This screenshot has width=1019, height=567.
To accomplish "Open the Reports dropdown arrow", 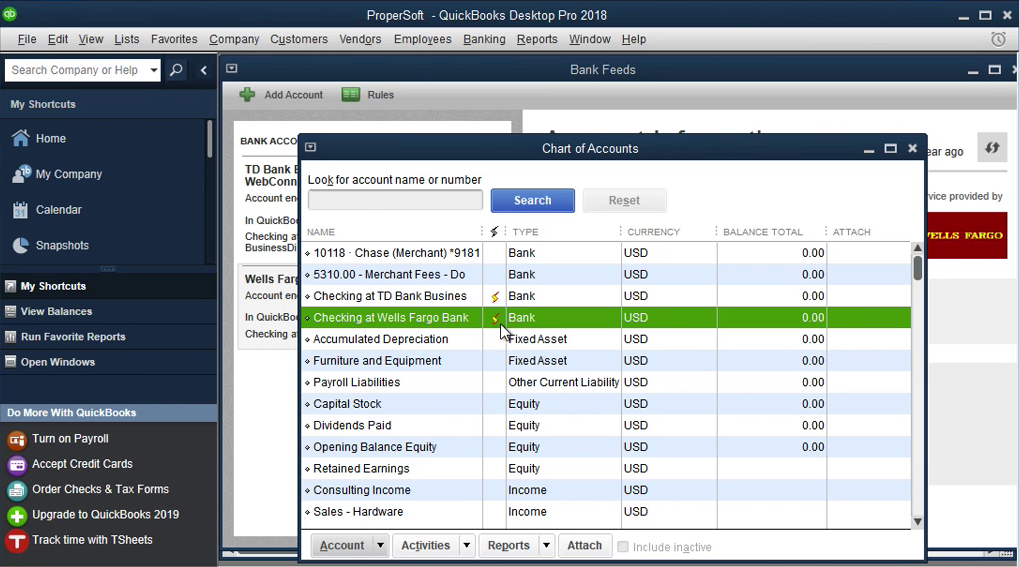I will (x=547, y=546).
